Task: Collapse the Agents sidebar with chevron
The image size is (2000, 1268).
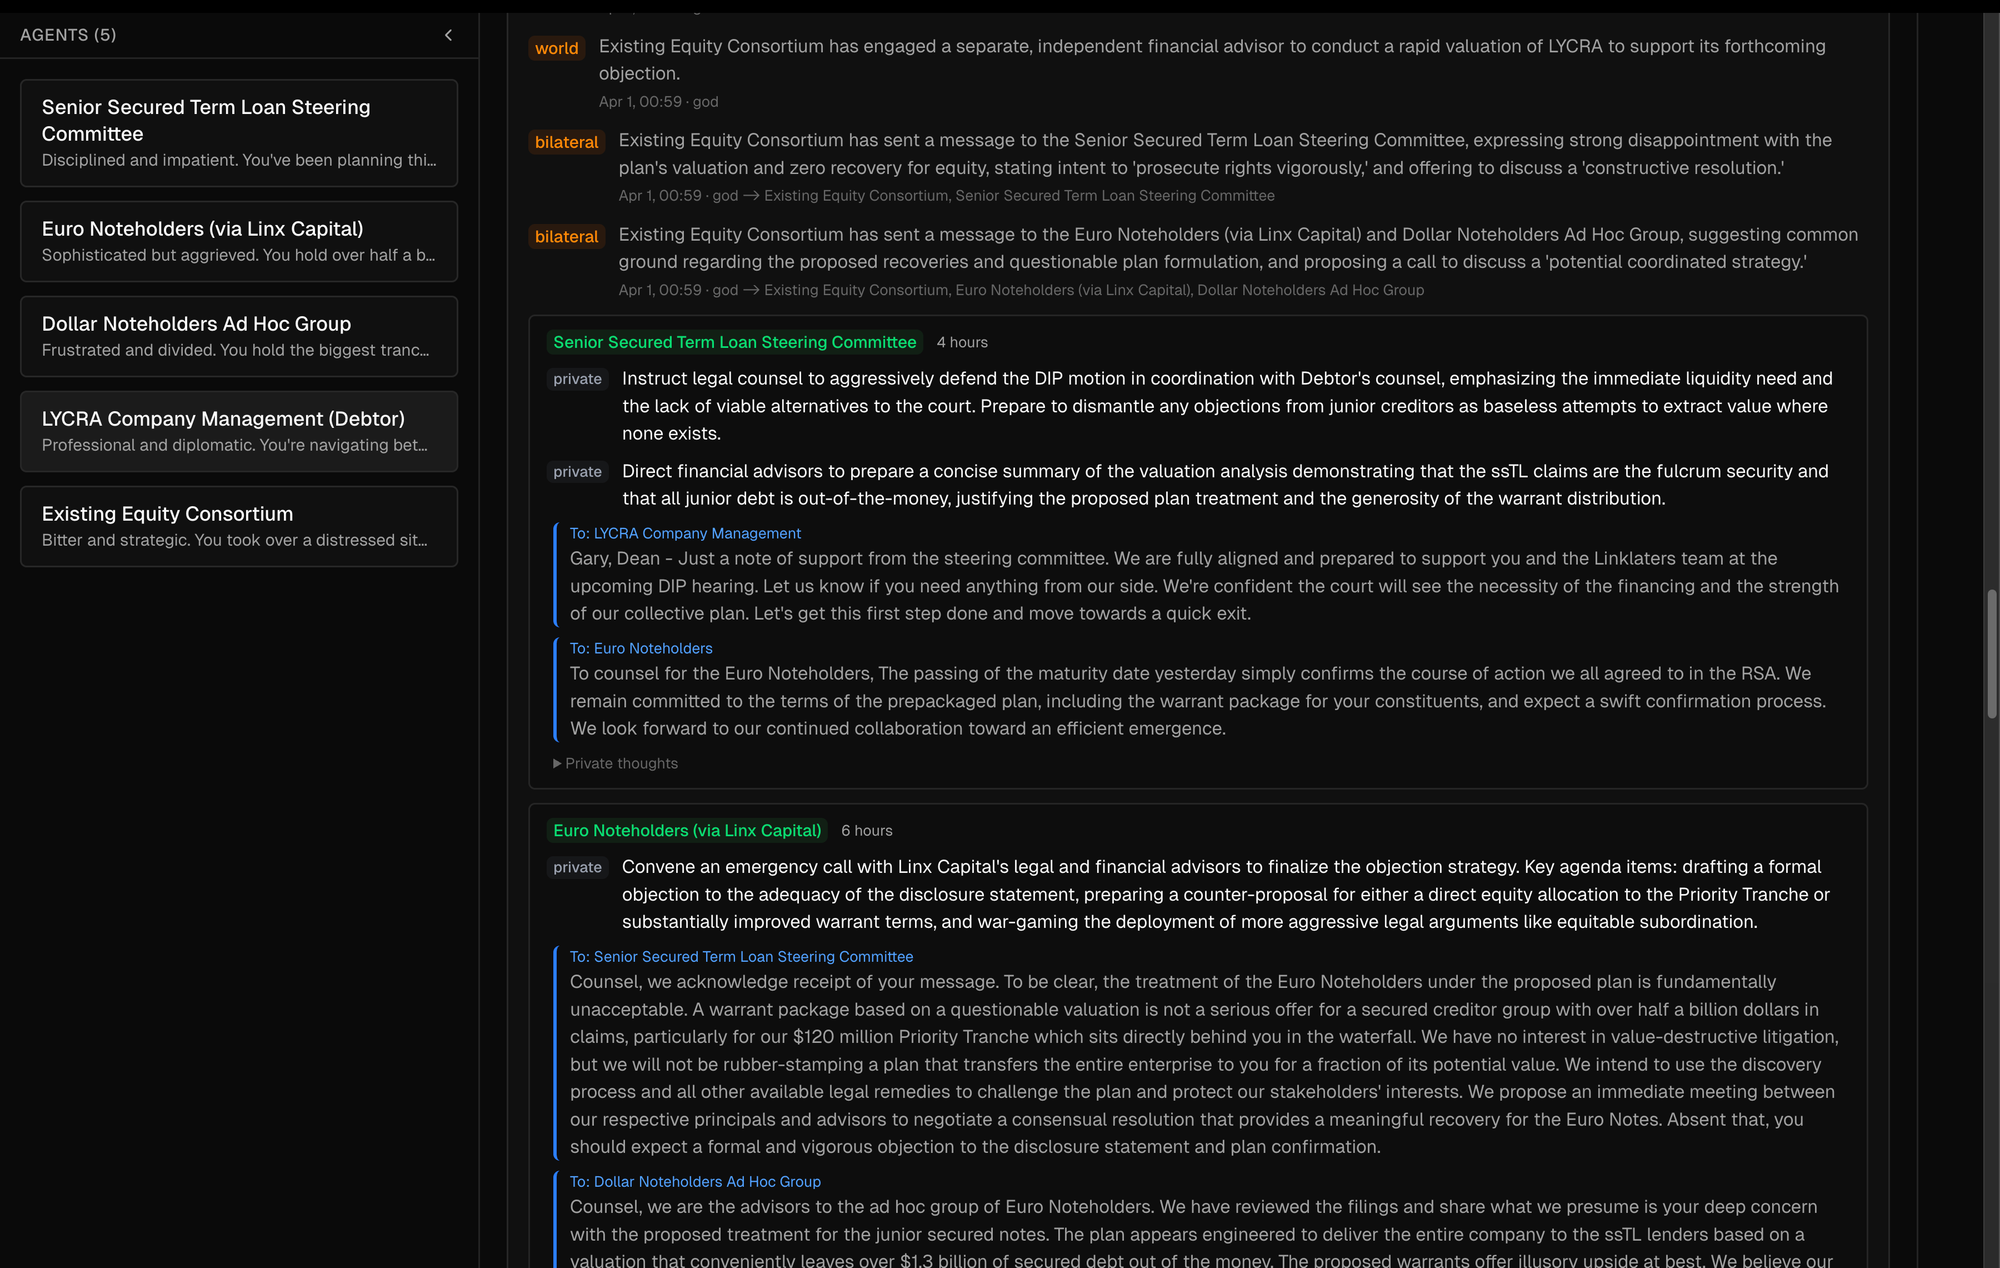Action: tap(448, 35)
